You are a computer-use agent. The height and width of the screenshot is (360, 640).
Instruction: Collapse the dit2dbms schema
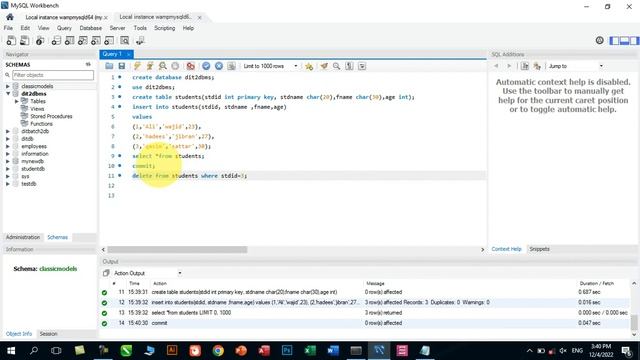pyautogui.click(x=7, y=93)
